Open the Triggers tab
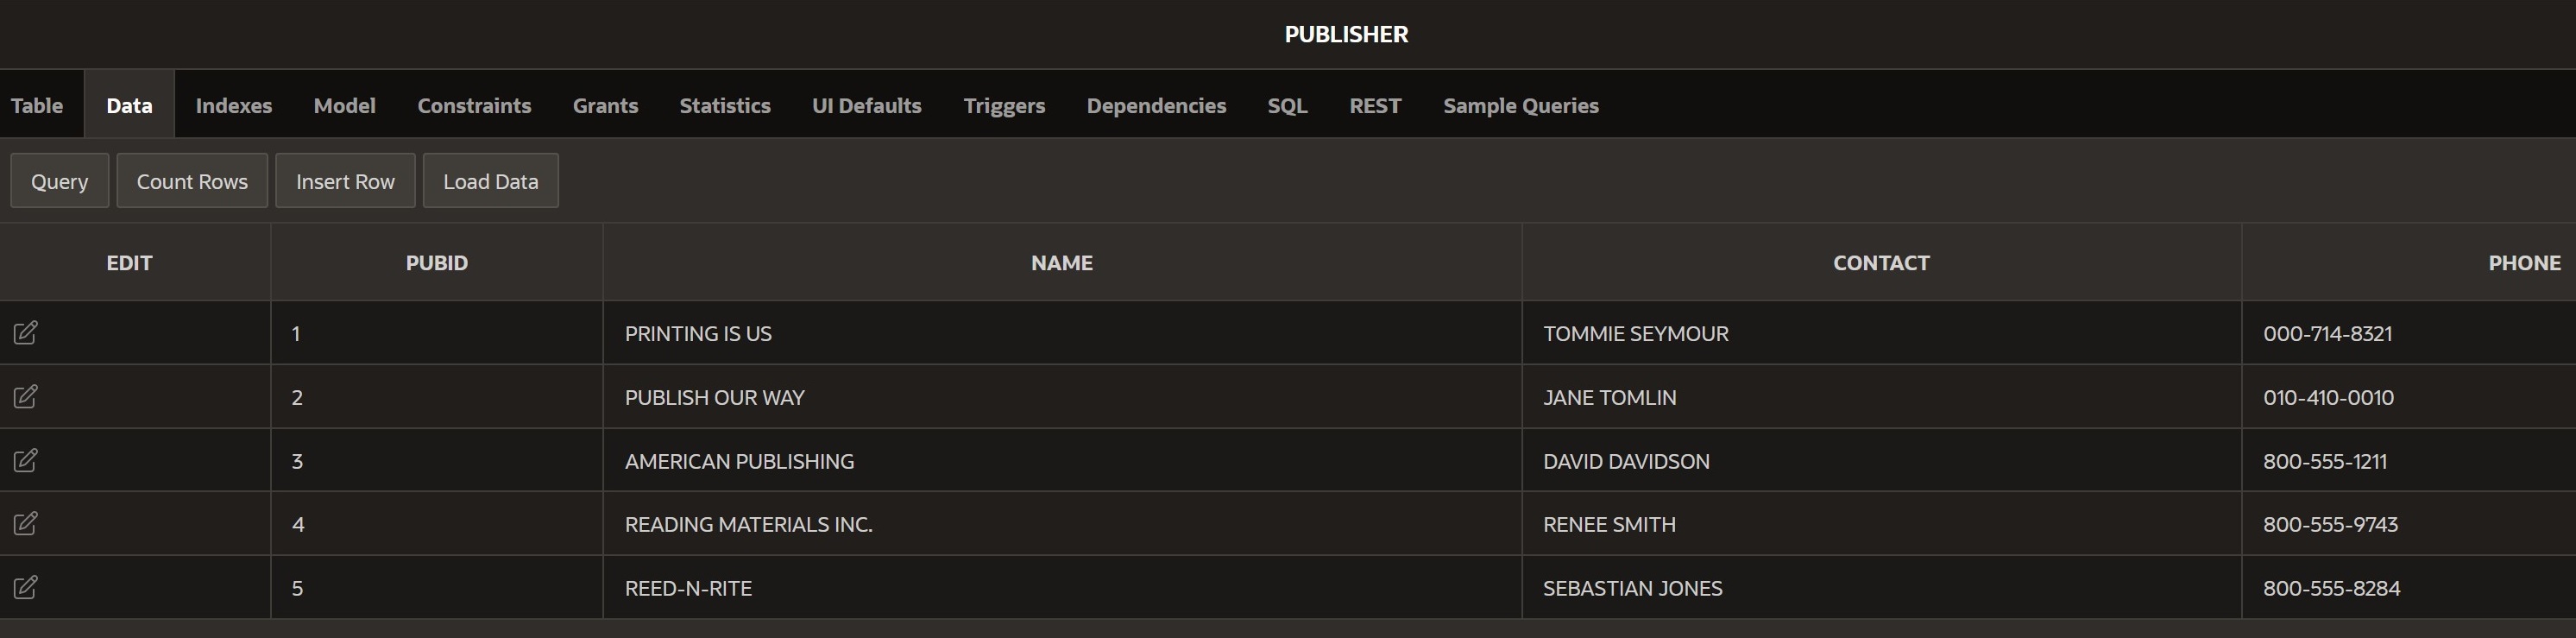Viewport: 2576px width, 638px height. (1004, 105)
